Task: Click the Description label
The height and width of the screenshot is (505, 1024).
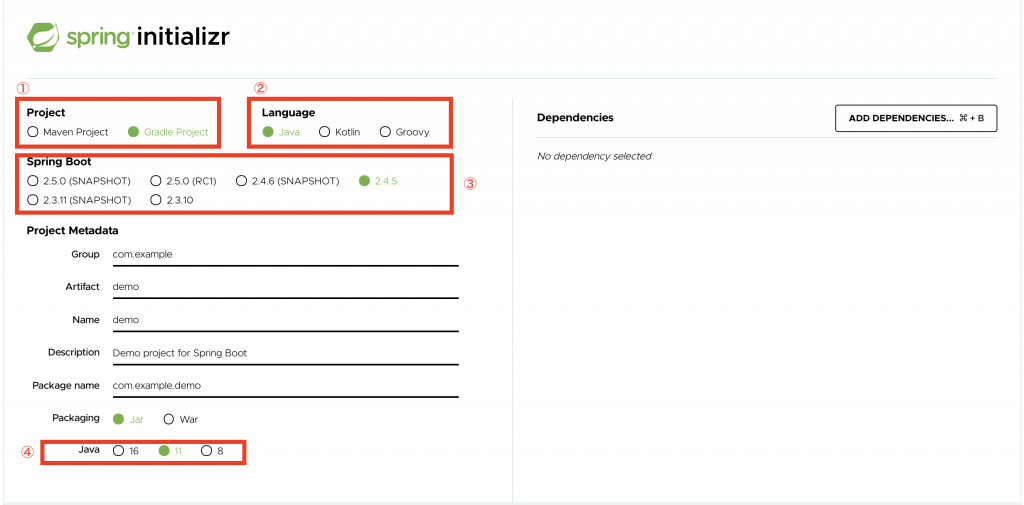Action: coord(74,352)
